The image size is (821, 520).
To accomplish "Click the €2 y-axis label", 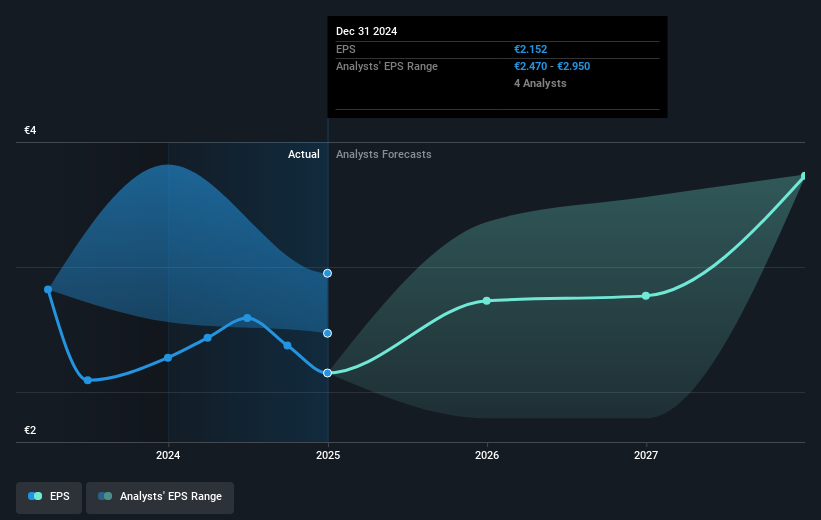I will coord(30,430).
